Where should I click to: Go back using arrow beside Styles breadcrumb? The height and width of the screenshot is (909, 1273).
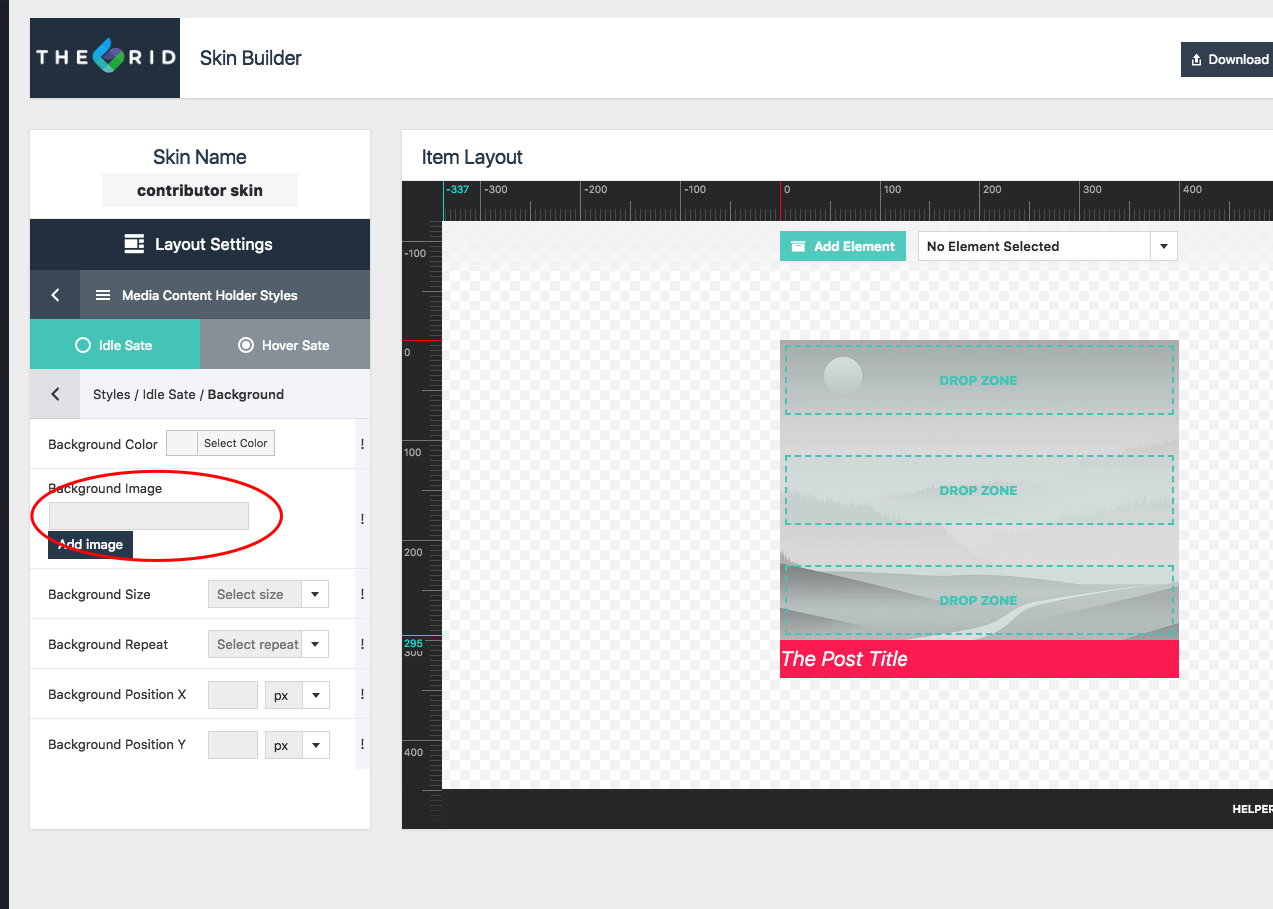tap(55, 394)
